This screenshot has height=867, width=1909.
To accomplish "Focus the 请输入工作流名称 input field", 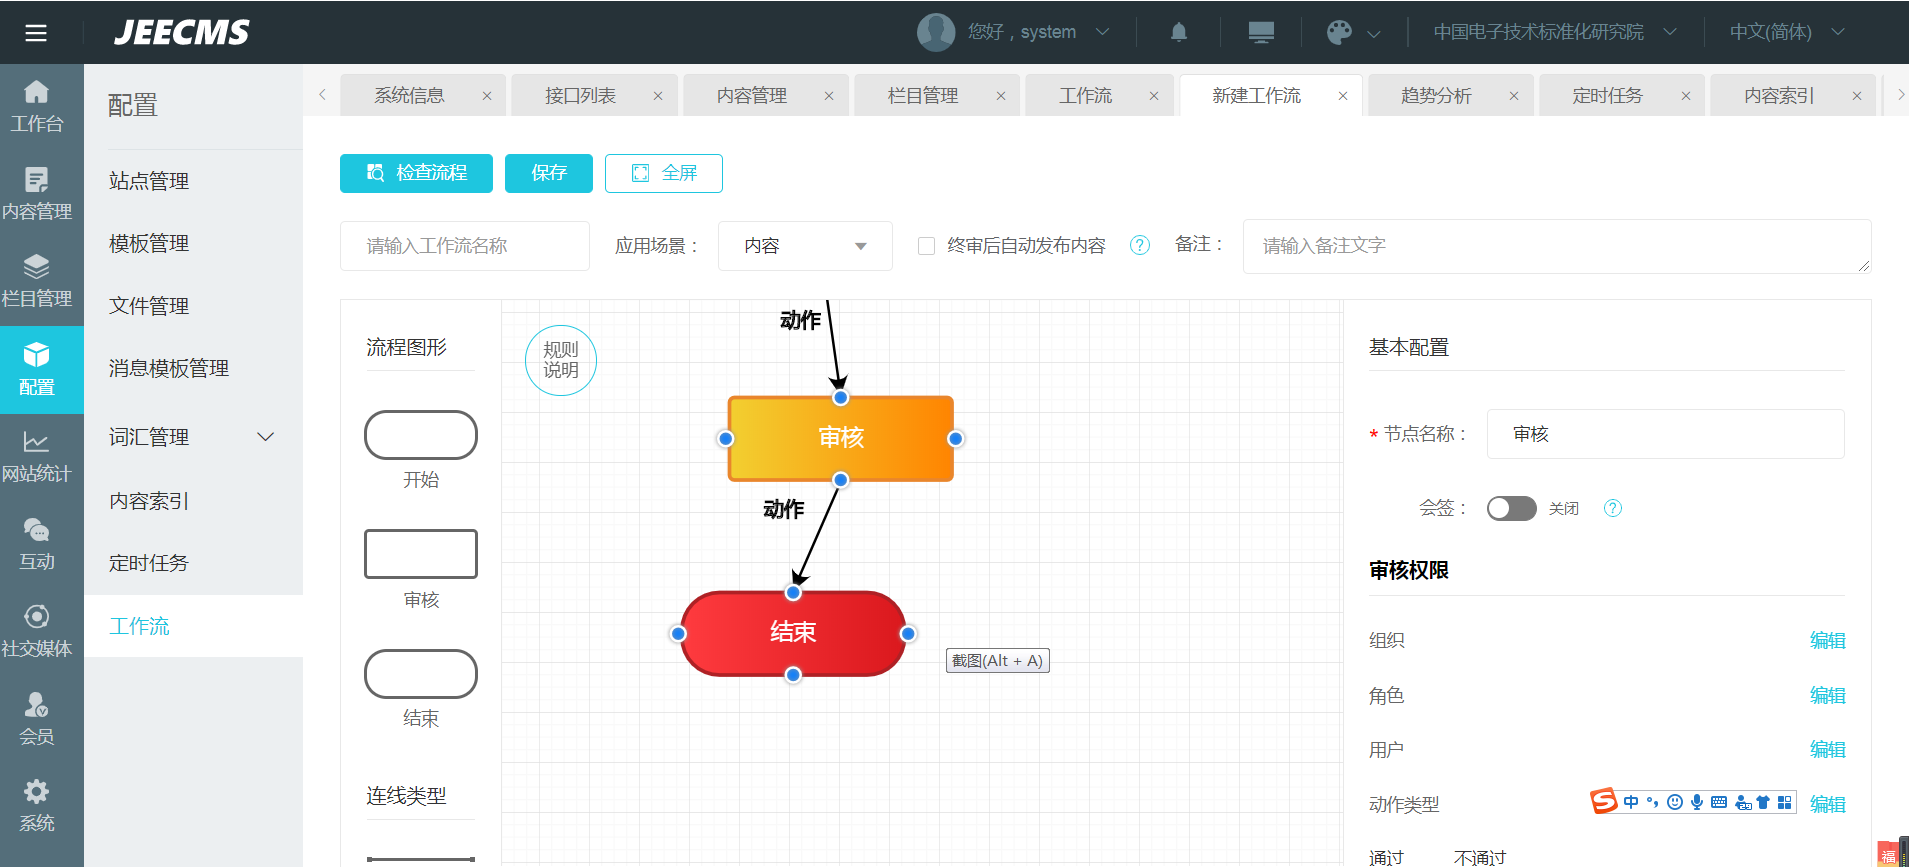I will click(x=465, y=246).
